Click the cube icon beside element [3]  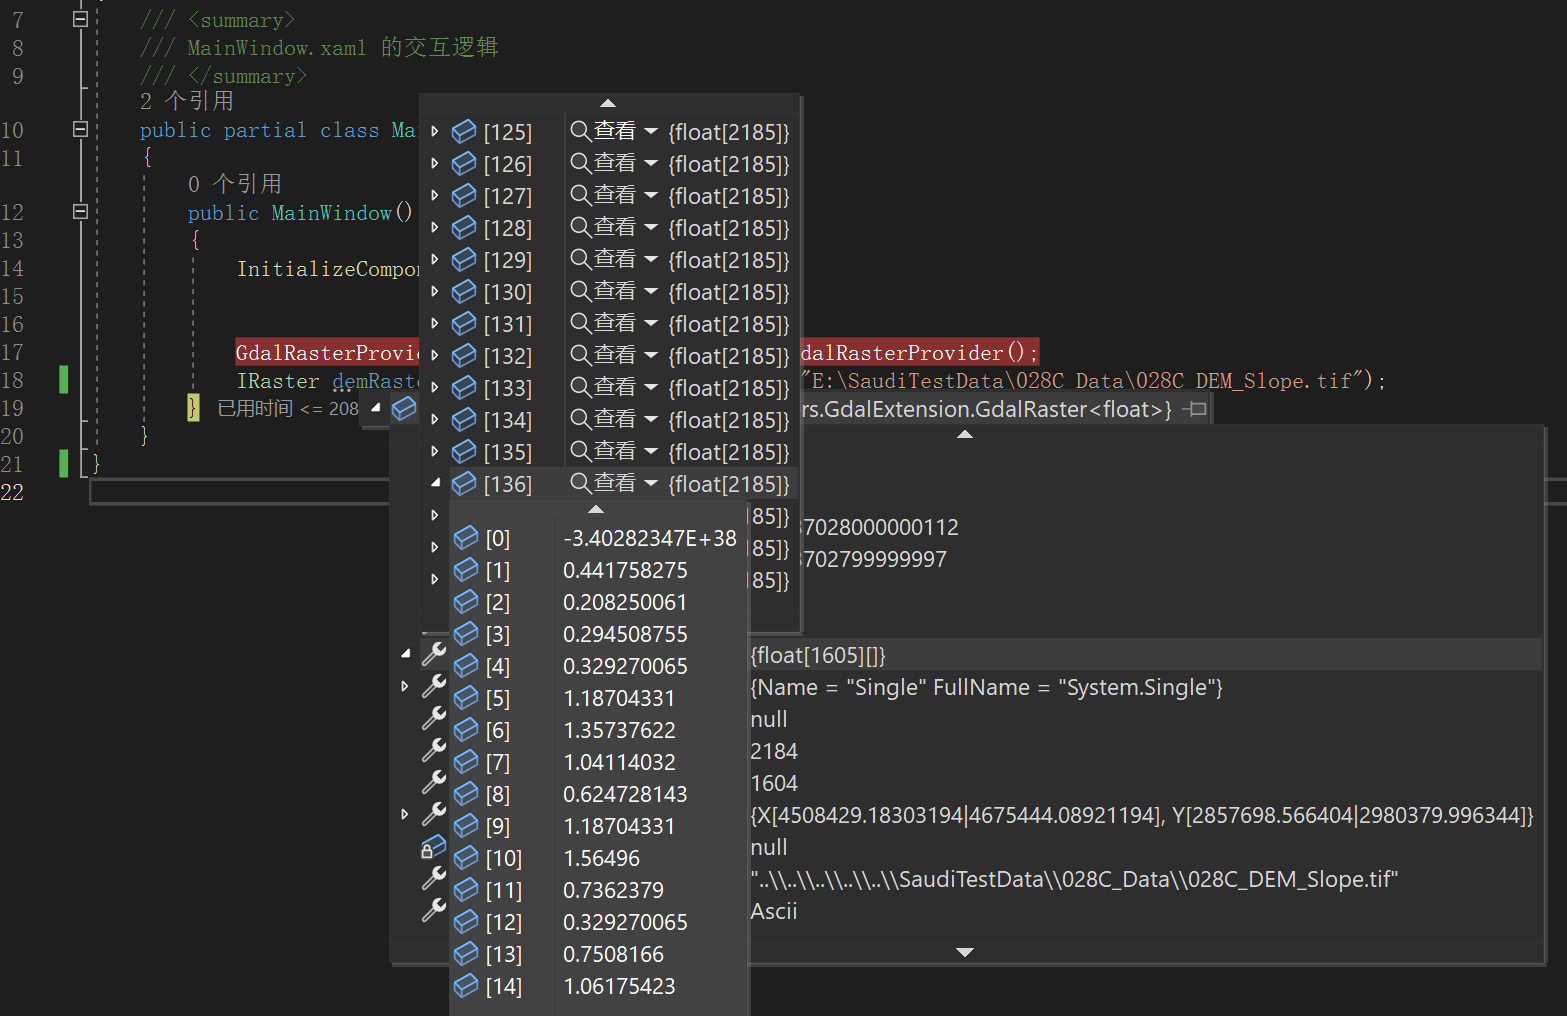point(466,634)
